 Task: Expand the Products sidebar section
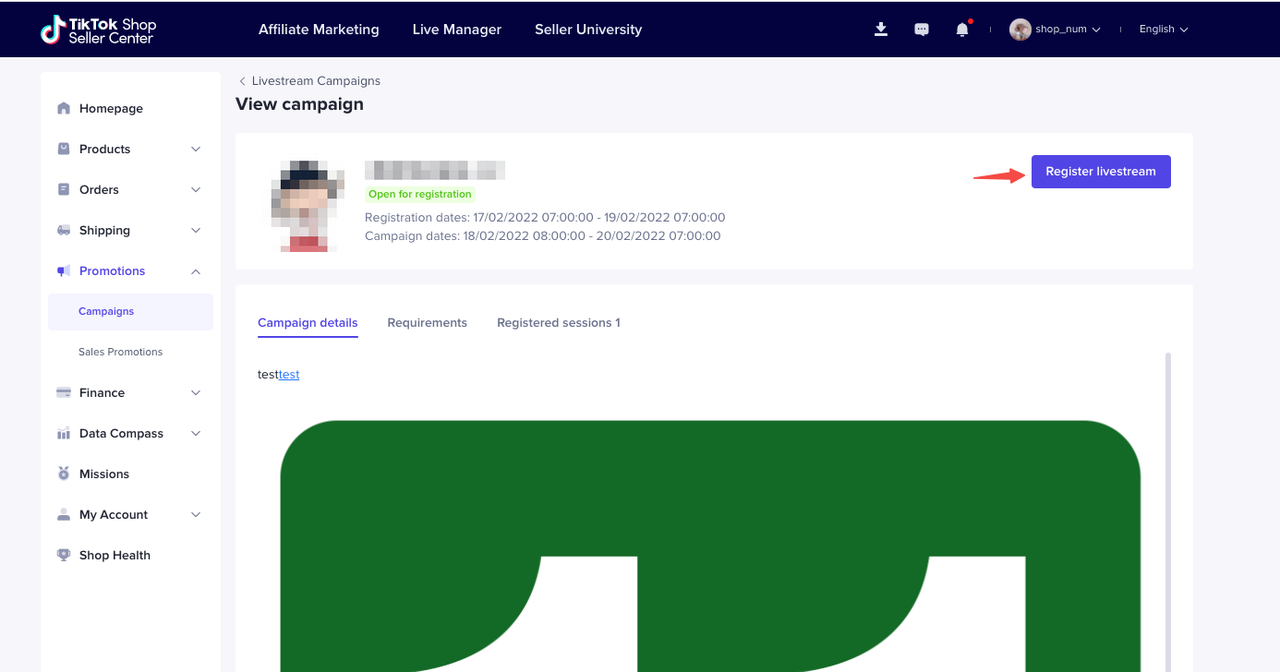[196, 149]
